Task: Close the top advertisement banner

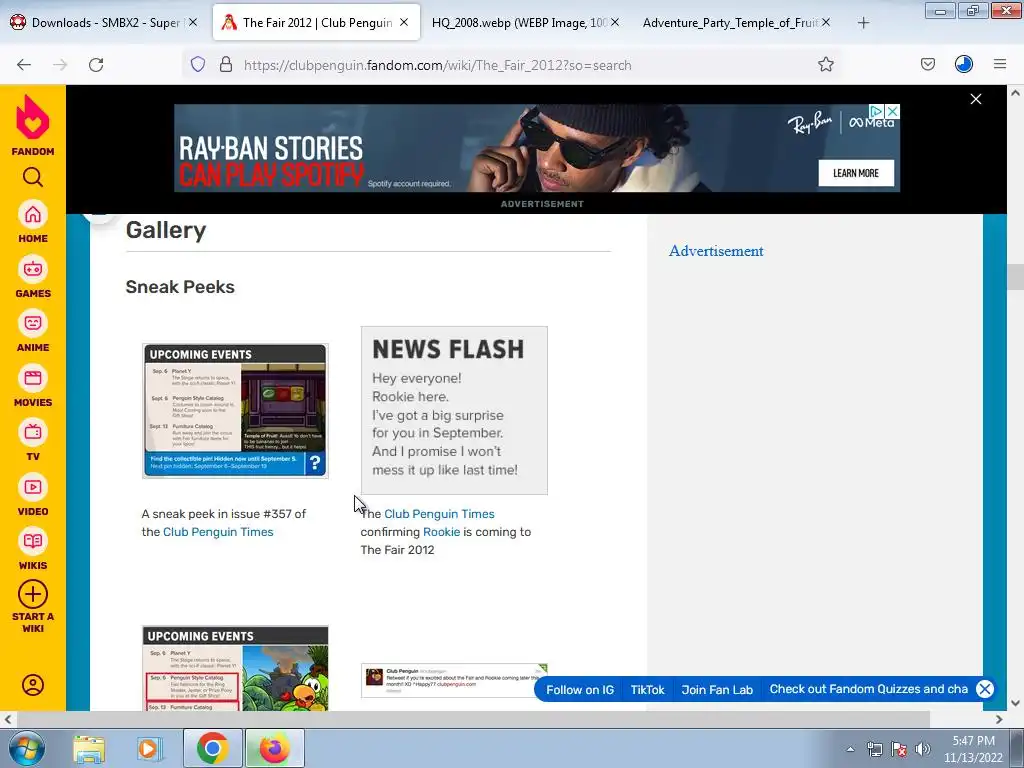Action: click(x=976, y=99)
